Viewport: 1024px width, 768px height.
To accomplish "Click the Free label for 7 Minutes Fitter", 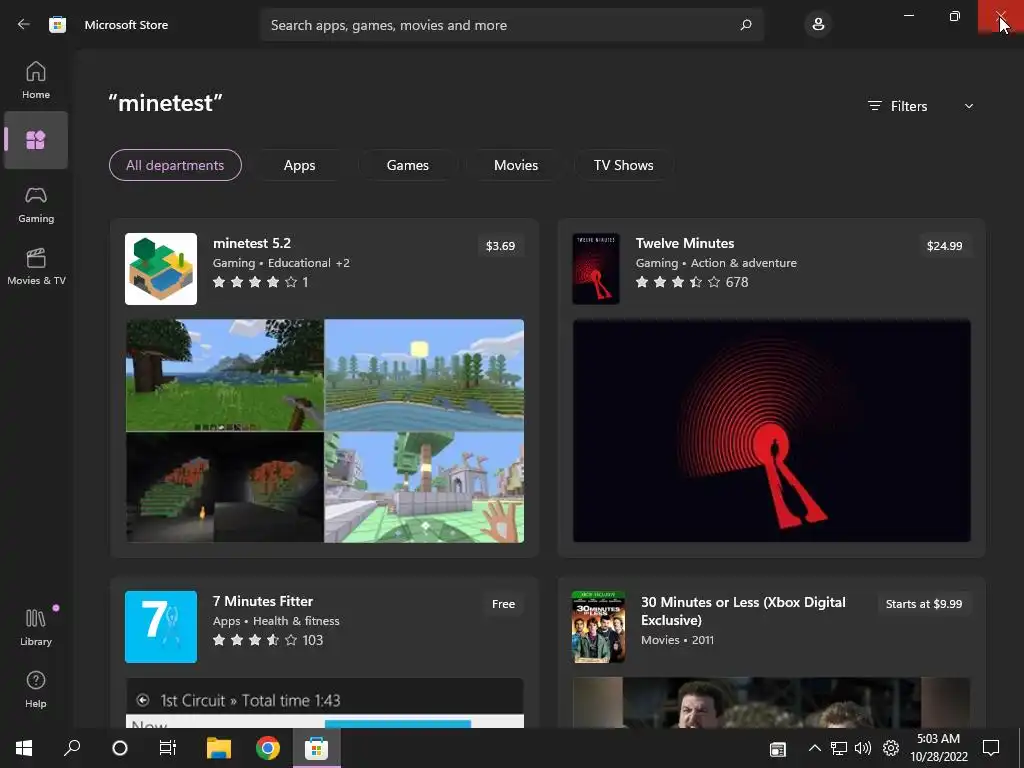I will [x=503, y=604].
